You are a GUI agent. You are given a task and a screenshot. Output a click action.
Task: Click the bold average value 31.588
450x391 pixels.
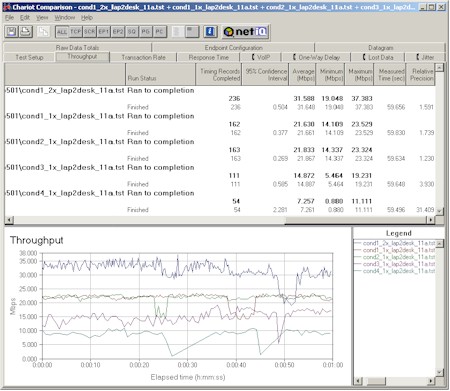tap(304, 98)
